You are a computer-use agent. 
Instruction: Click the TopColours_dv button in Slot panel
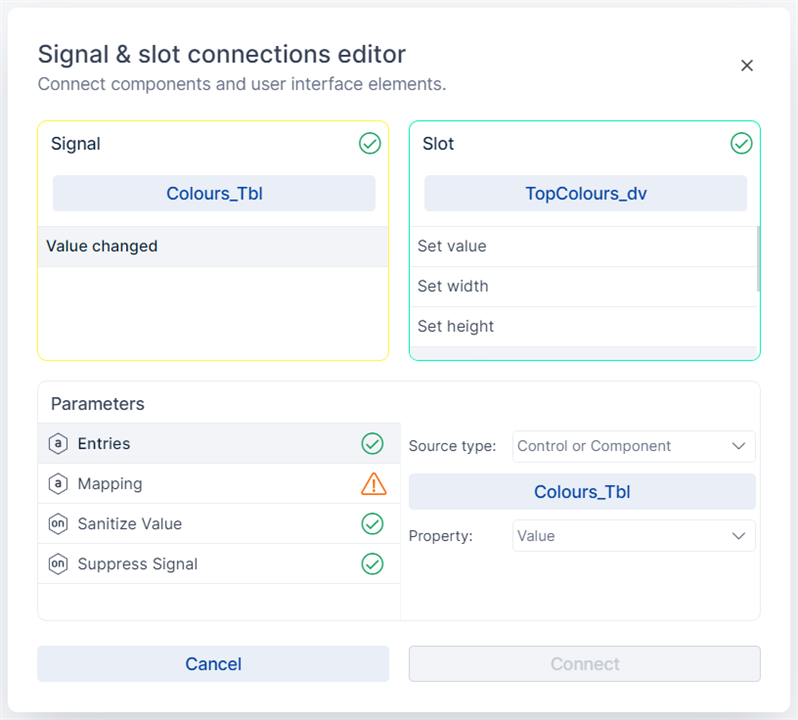click(585, 193)
